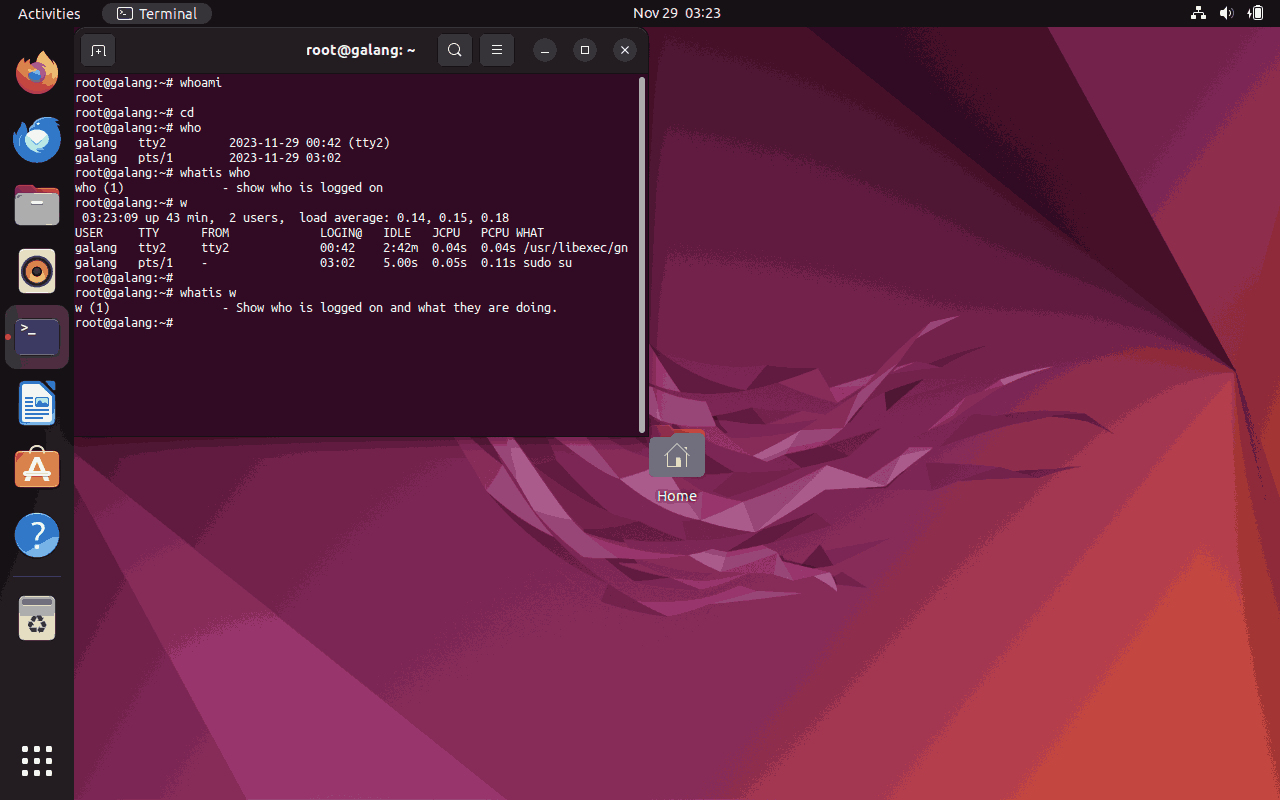Click '2023-11-29 03:02' in who output
Screen dimensions: 1280x800
pos(285,158)
